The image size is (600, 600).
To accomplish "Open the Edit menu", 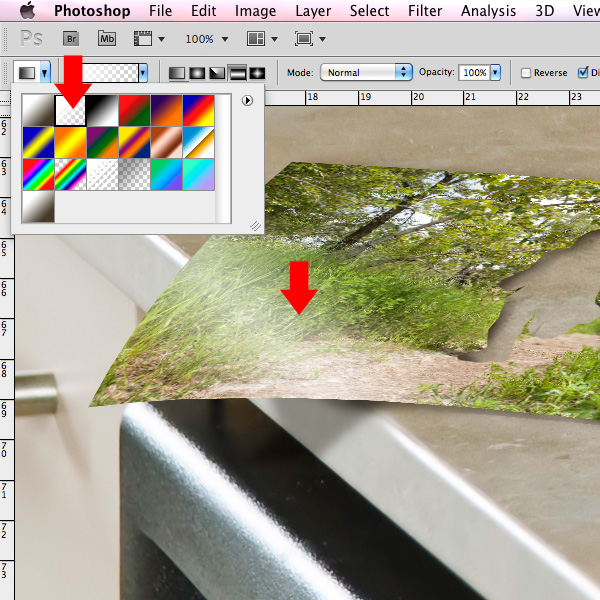I will pyautogui.click(x=204, y=11).
